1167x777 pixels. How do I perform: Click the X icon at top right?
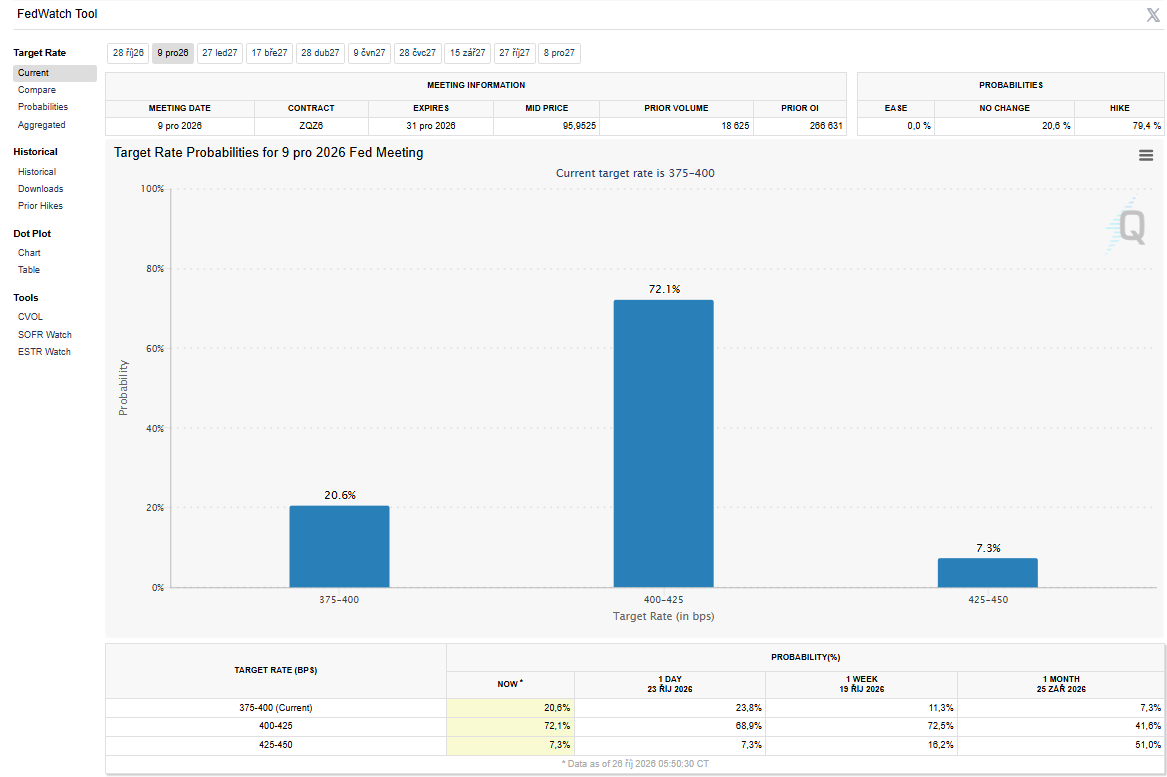(x=1153, y=15)
